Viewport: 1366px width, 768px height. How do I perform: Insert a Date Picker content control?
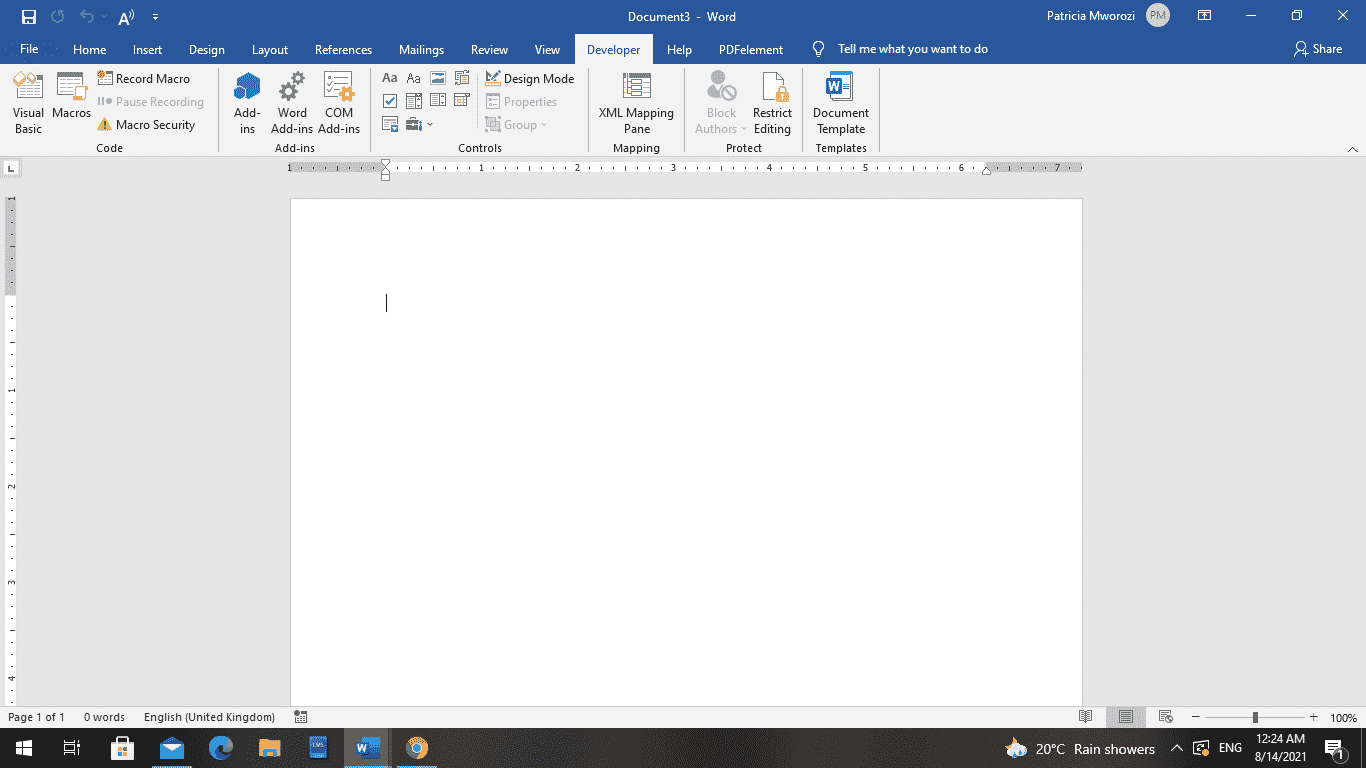pos(461,100)
